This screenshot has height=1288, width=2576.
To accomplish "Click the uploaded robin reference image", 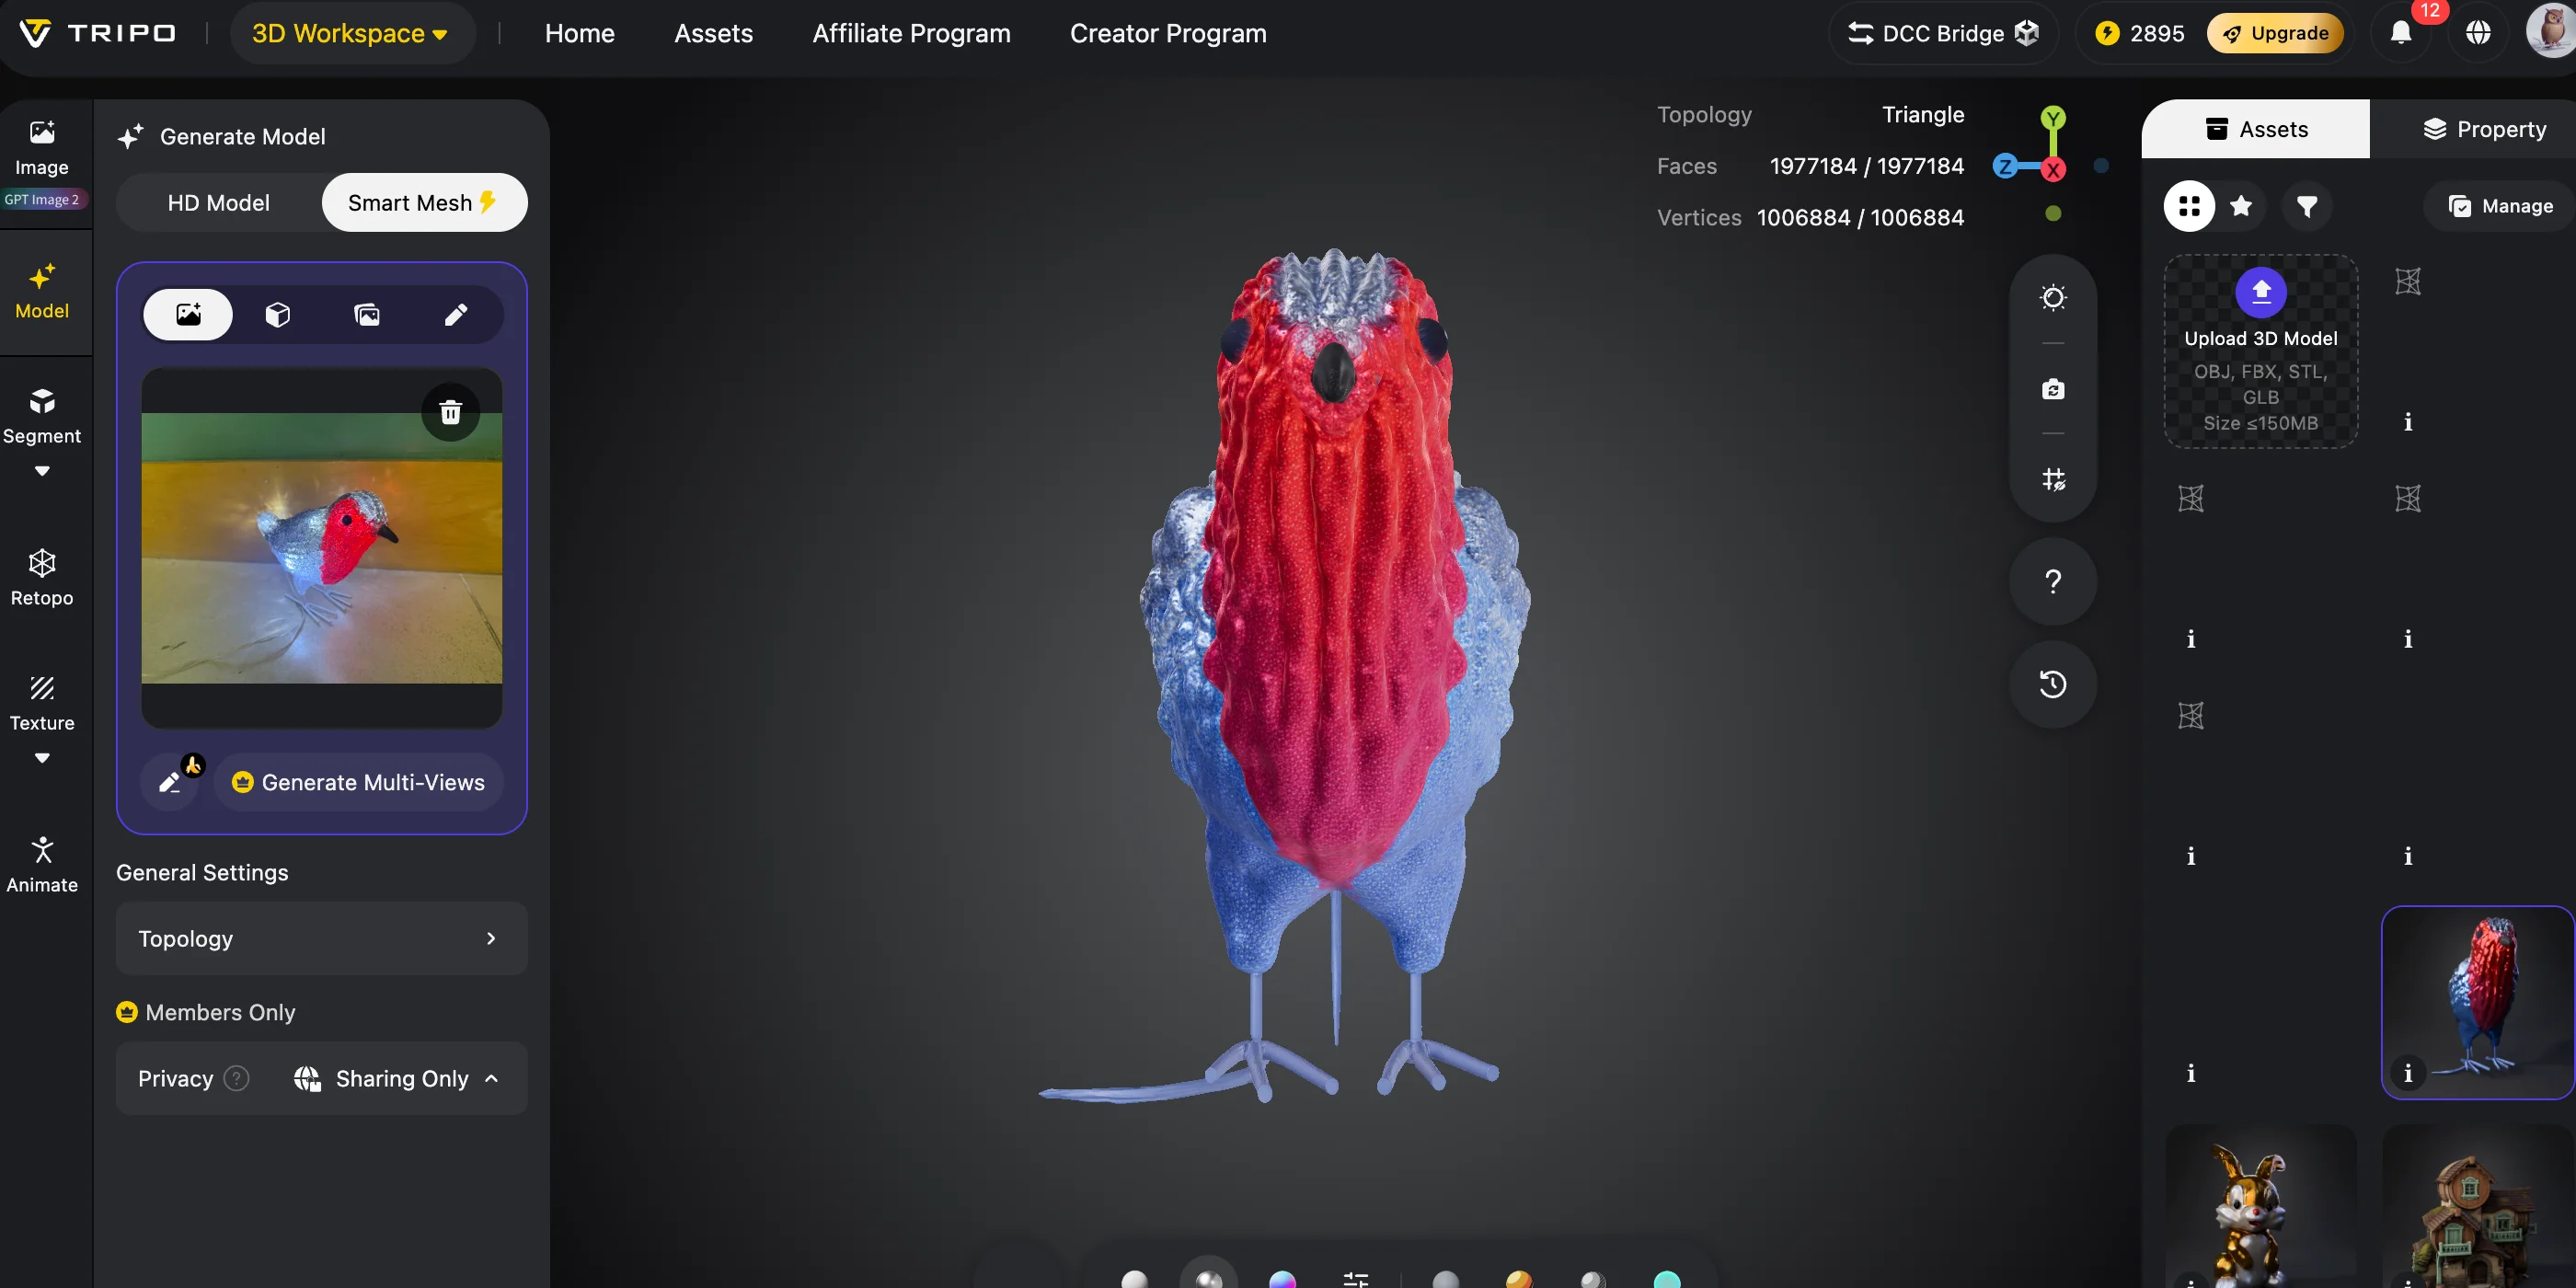I will pyautogui.click(x=321, y=548).
